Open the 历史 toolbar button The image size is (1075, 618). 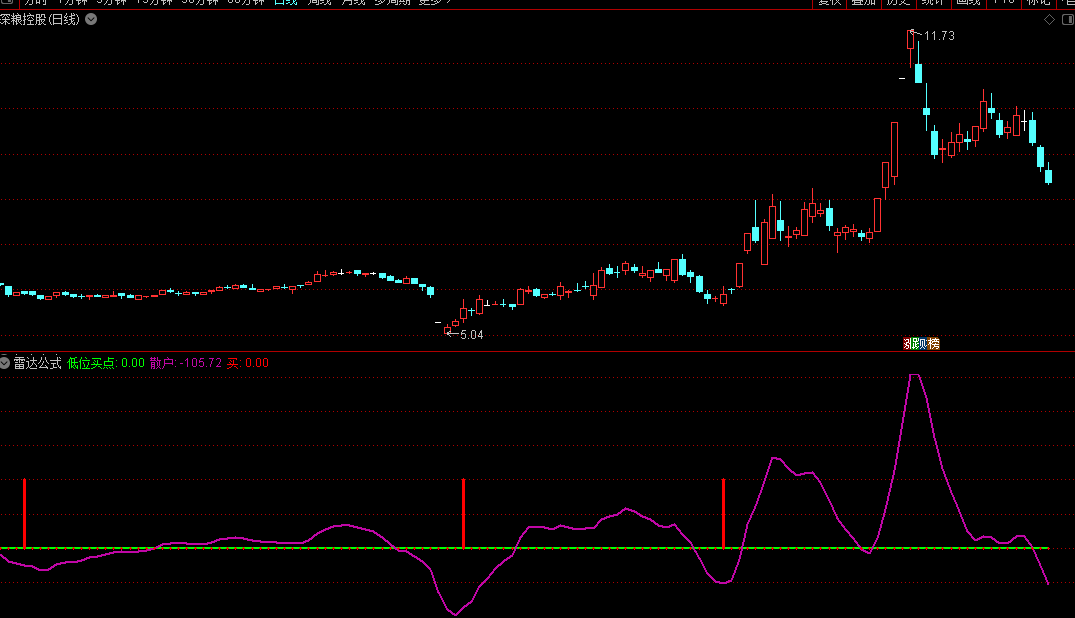[x=898, y=3]
